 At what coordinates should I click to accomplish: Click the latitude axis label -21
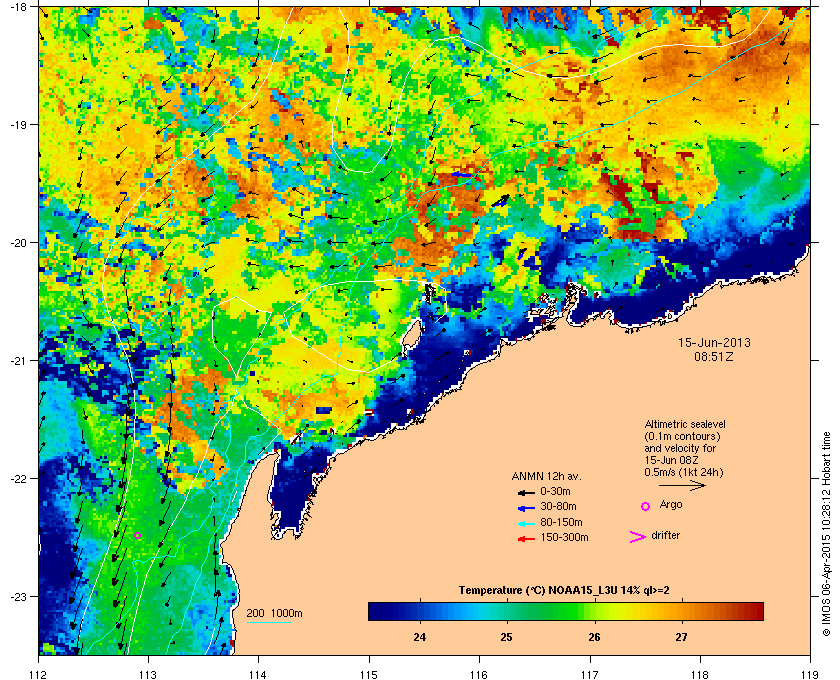tap(18, 361)
